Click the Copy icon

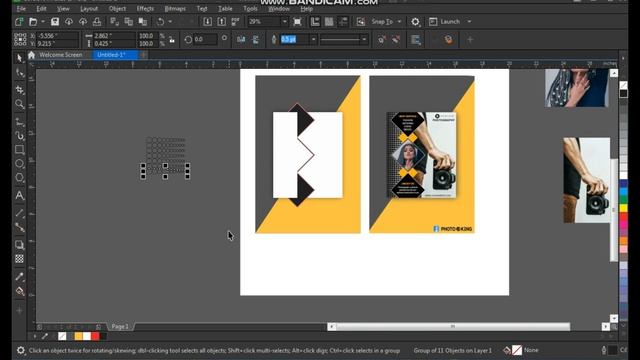click(x=129, y=22)
